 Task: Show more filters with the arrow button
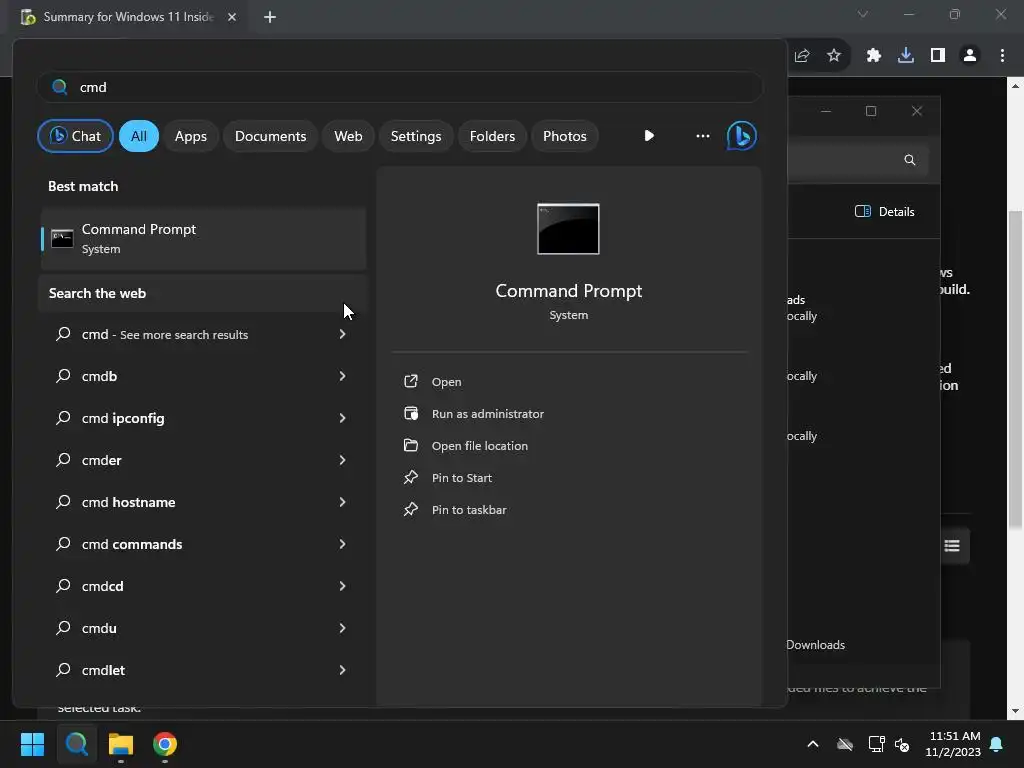point(648,136)
